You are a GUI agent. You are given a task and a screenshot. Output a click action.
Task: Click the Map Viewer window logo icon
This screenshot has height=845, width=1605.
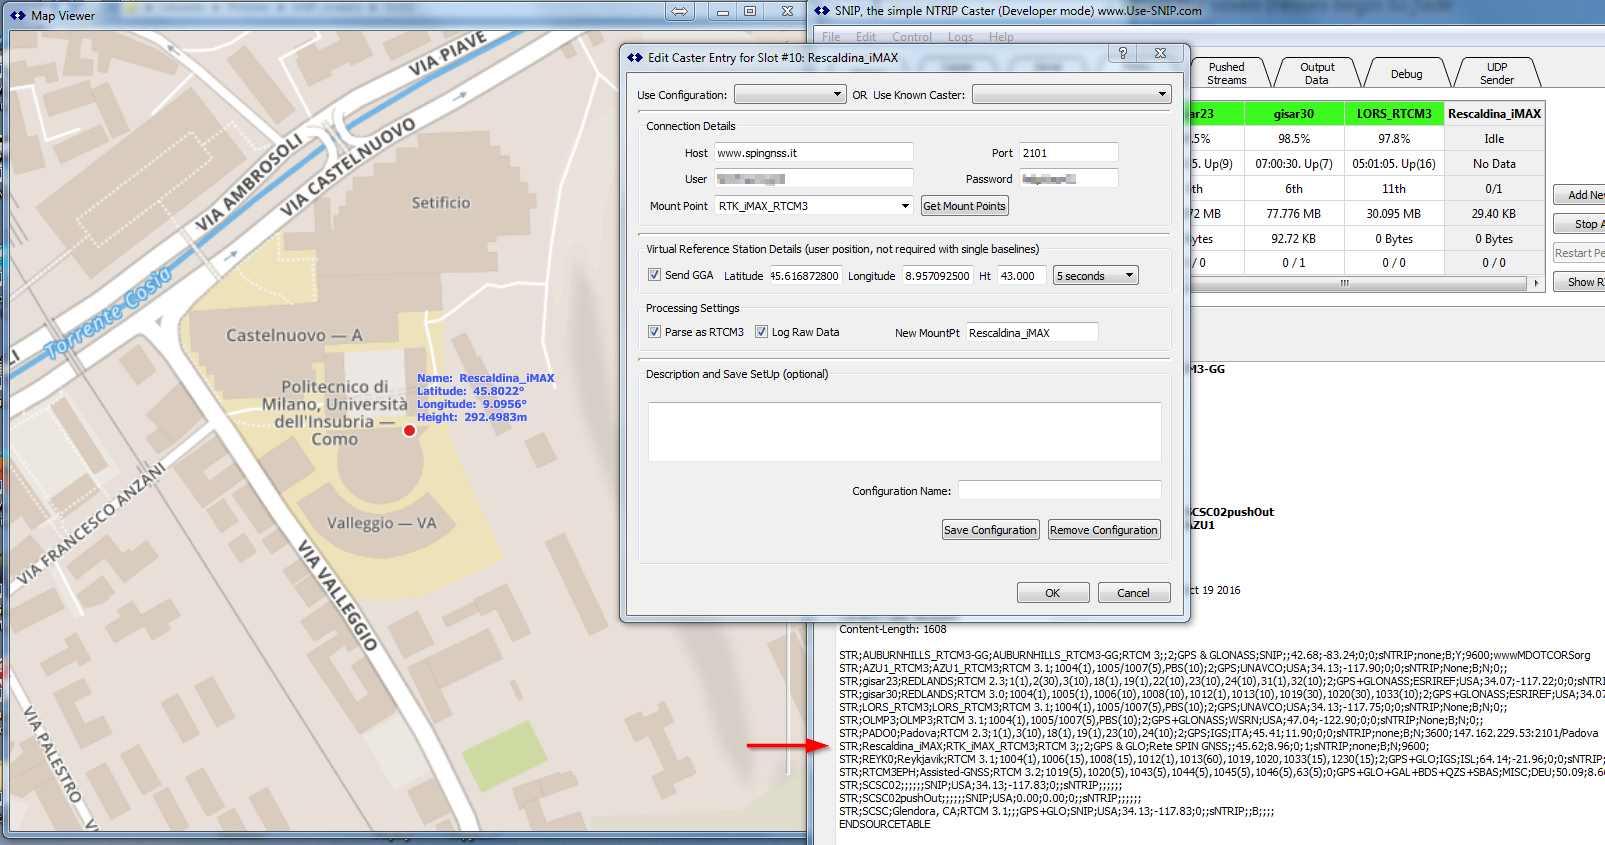(x=17, y=15)
